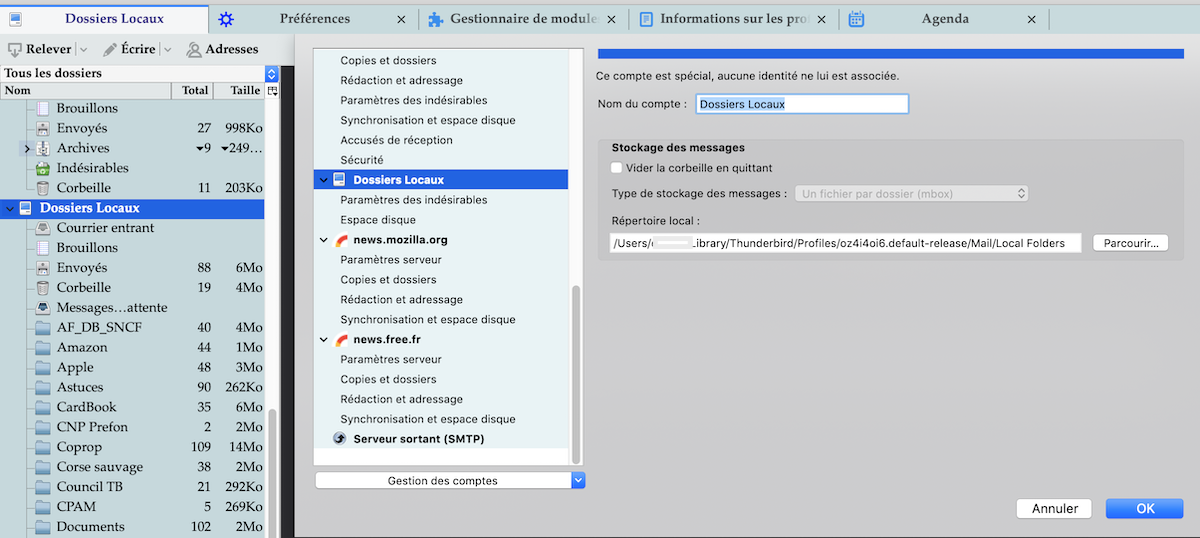Switch to Informations sur les profils tab
1200x538 pixels.
point(733,19)
